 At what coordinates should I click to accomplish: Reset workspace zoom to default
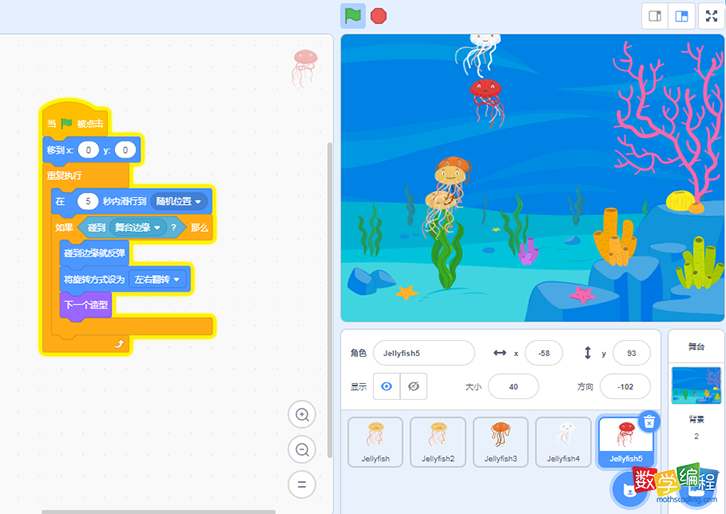click(x=302, y=485)
